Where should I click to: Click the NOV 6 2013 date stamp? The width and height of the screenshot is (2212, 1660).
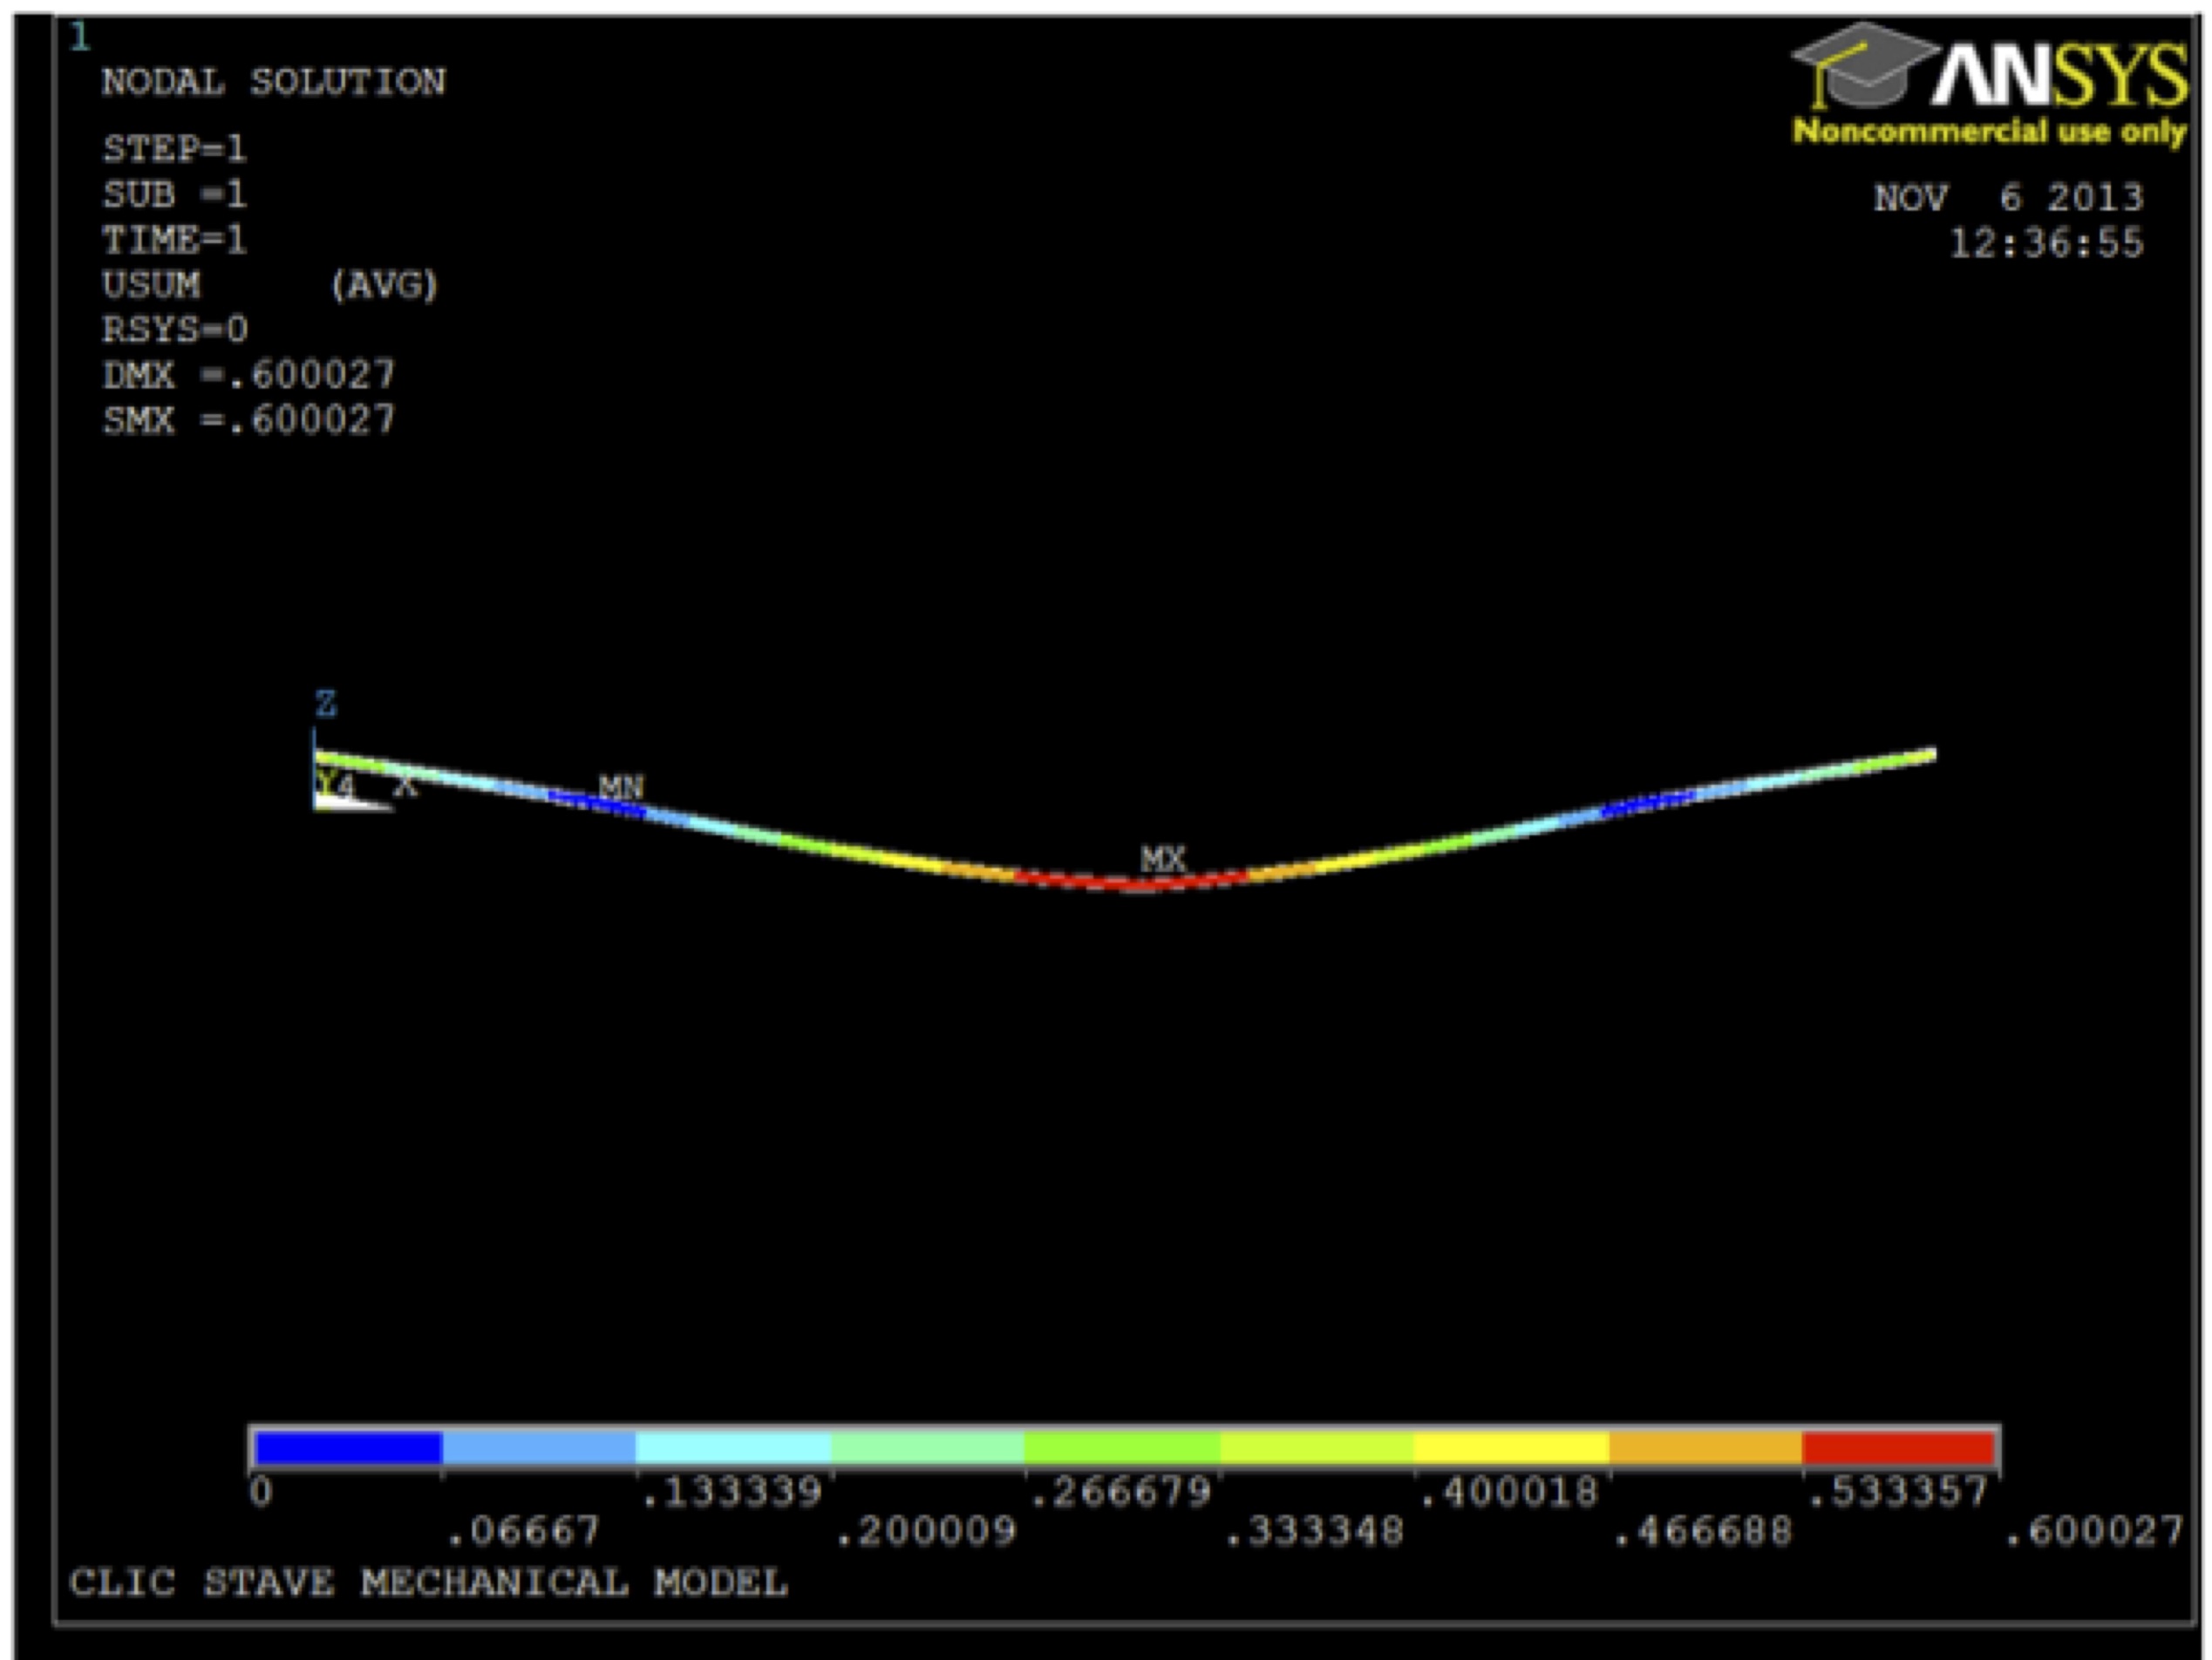(x=2008, y=198)
